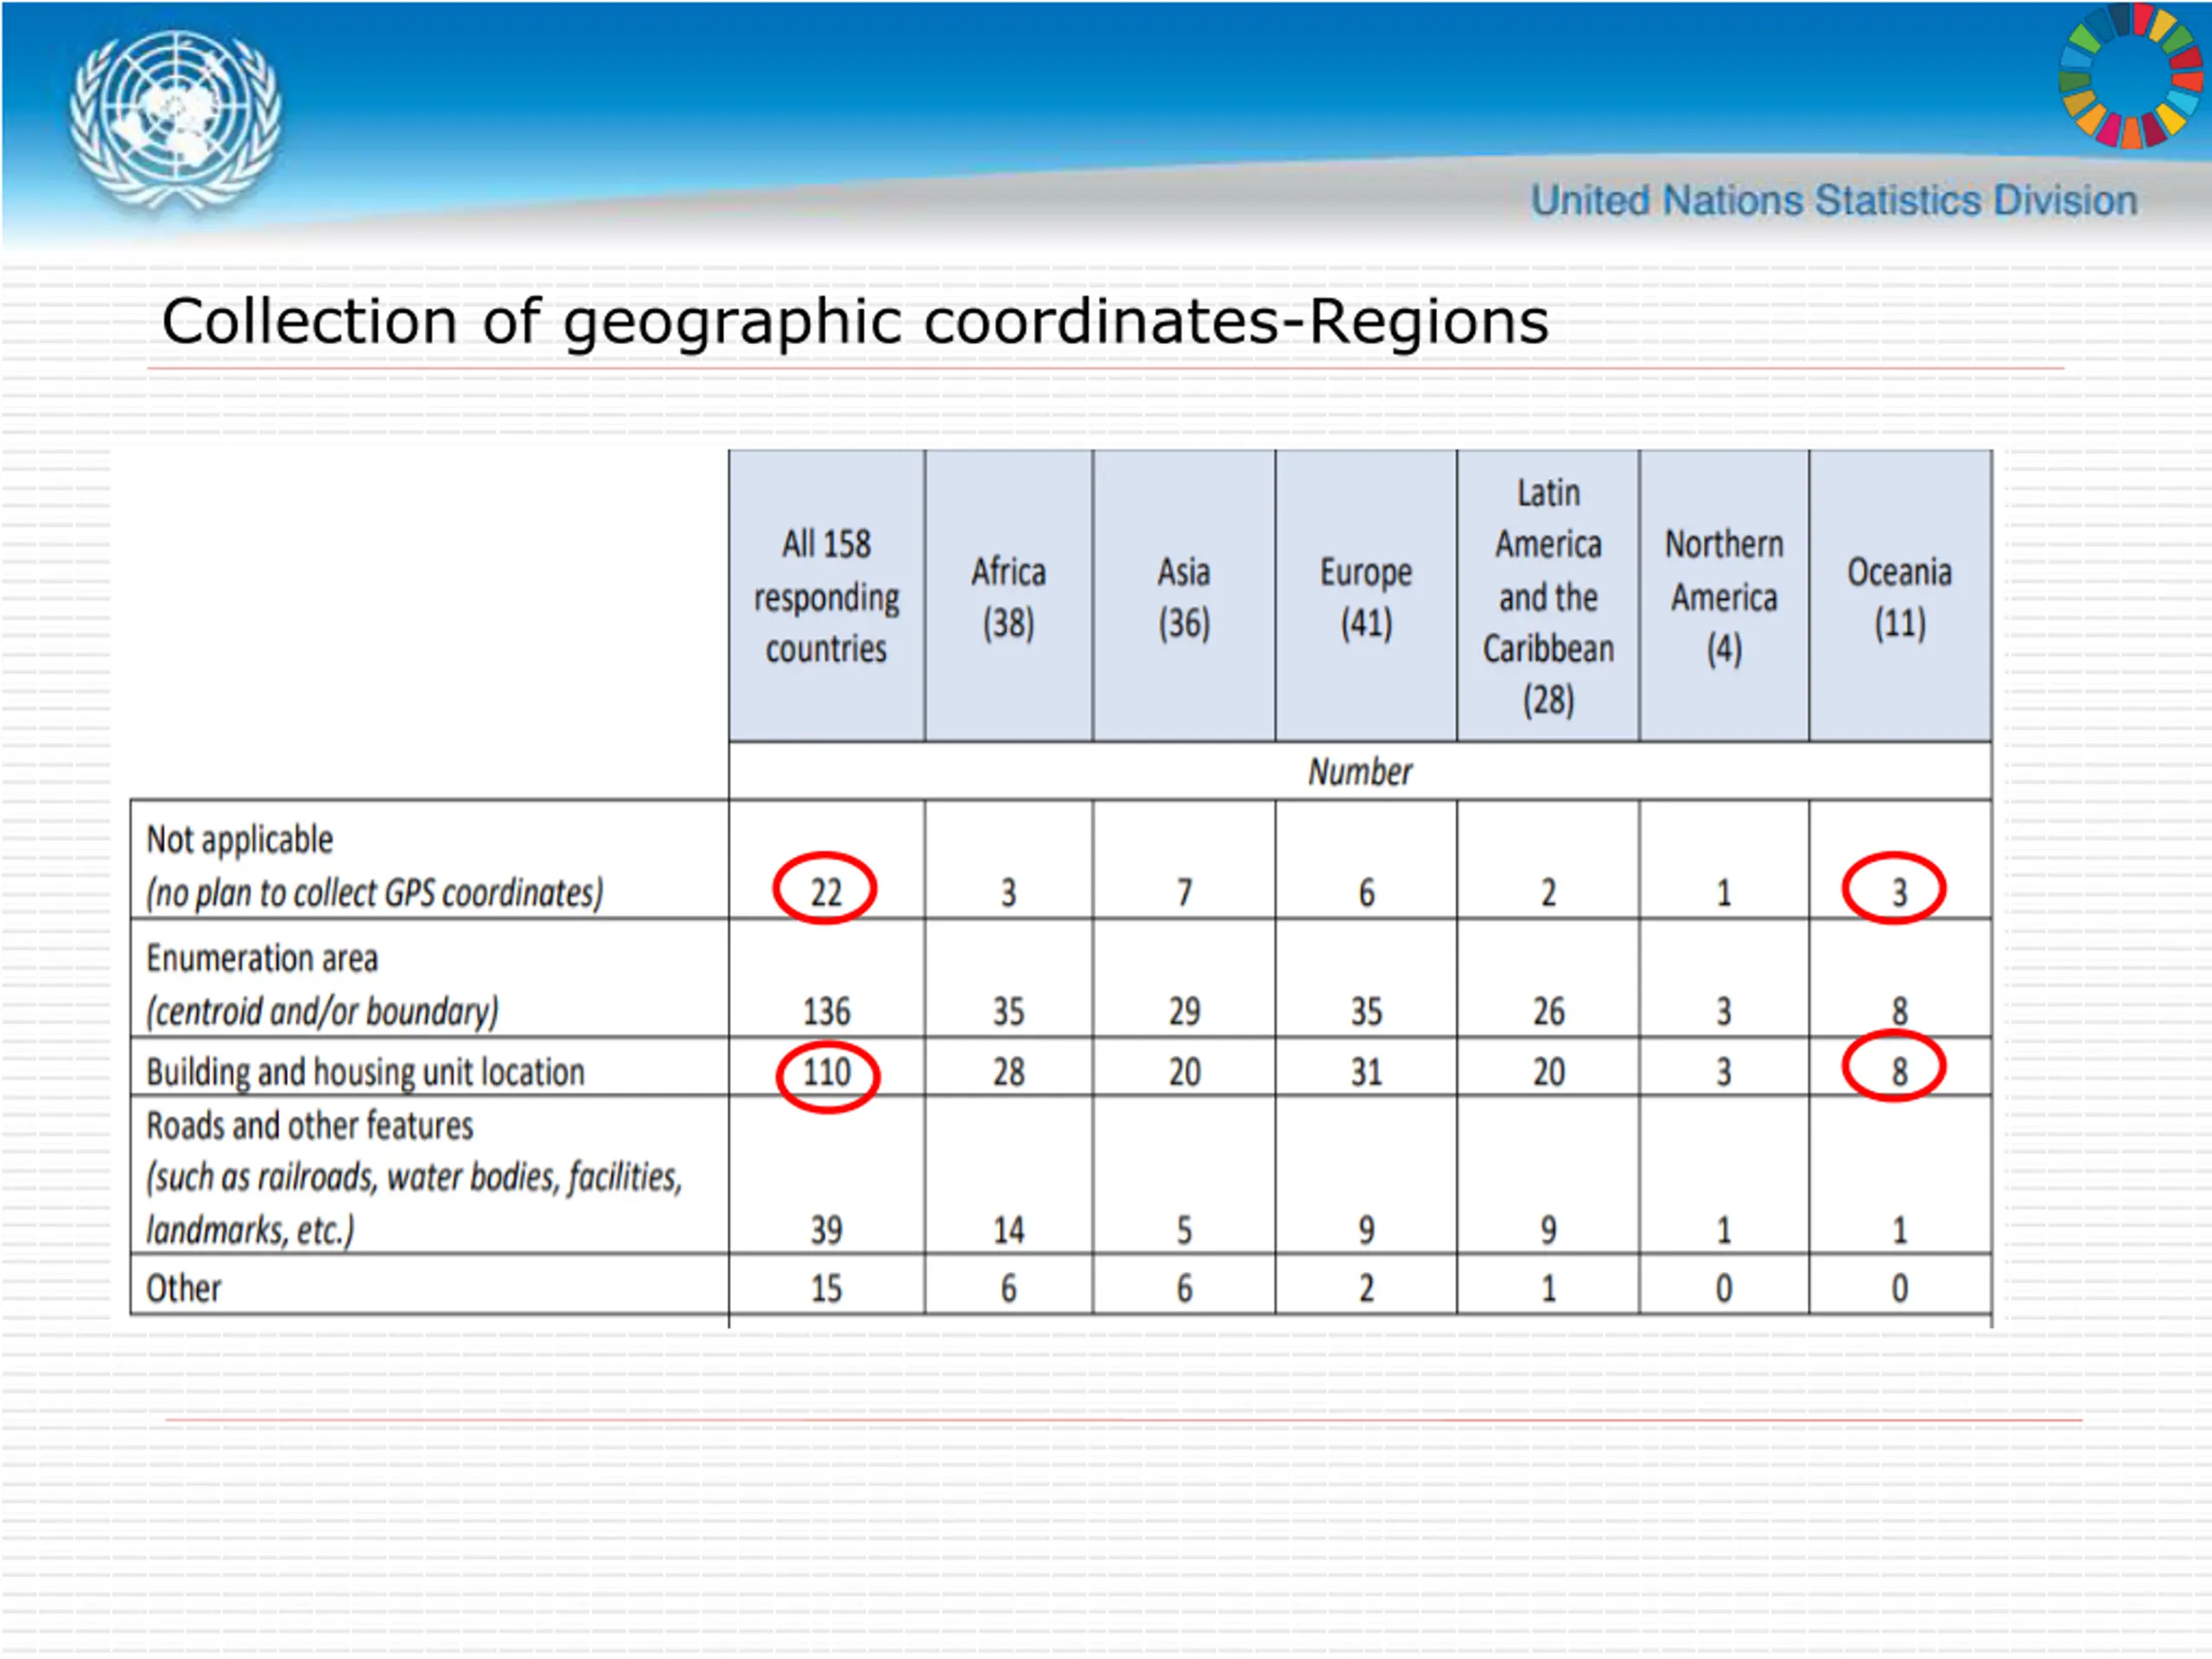Click Latin America value 26, Enumeration area
The height and width of the screenshot is (1659, 2212).
(1548, 1011)
